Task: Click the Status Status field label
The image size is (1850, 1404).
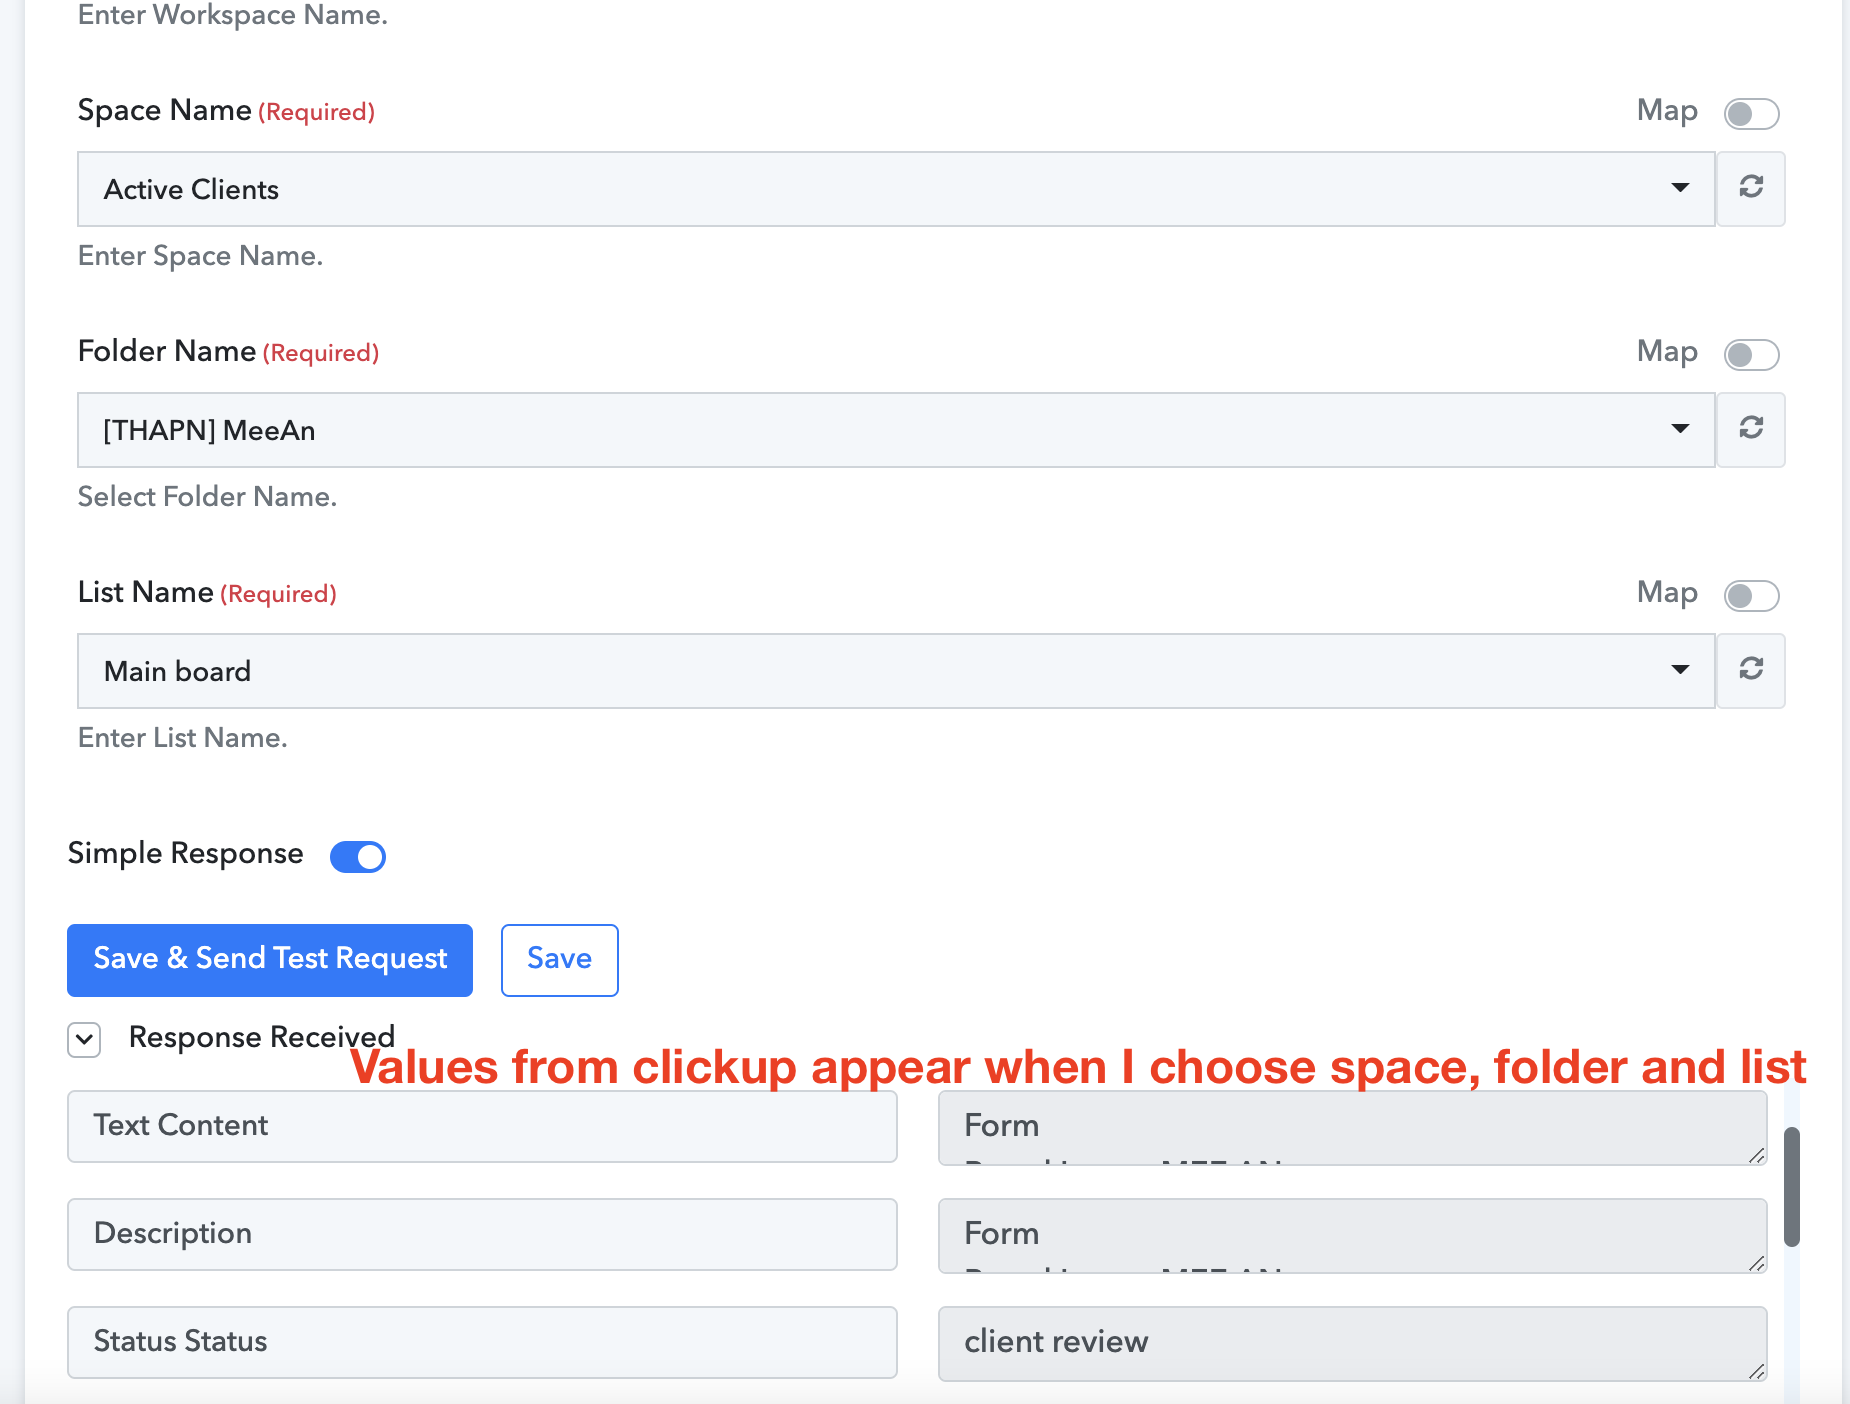Action: [482, 1343]
